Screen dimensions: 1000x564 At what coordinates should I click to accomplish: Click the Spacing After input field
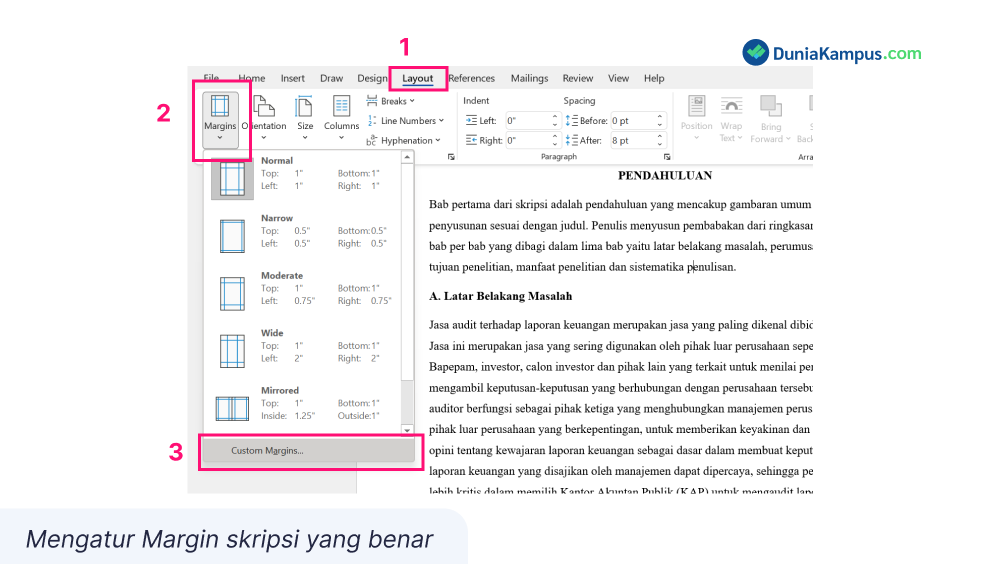[x=632, y=140]
